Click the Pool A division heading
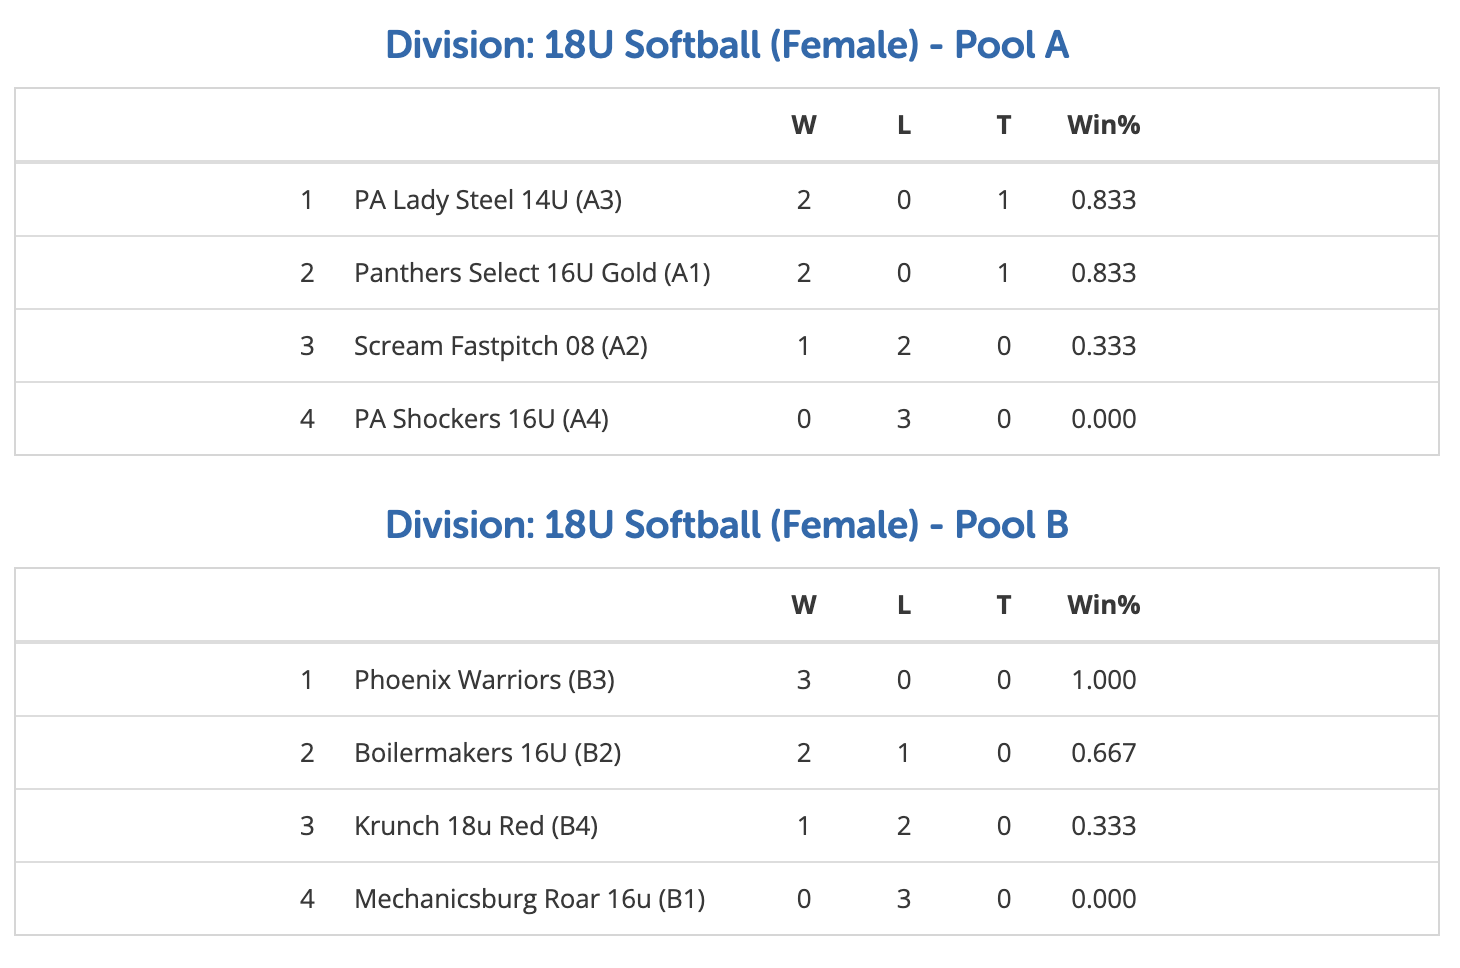 tap(727, 45)
